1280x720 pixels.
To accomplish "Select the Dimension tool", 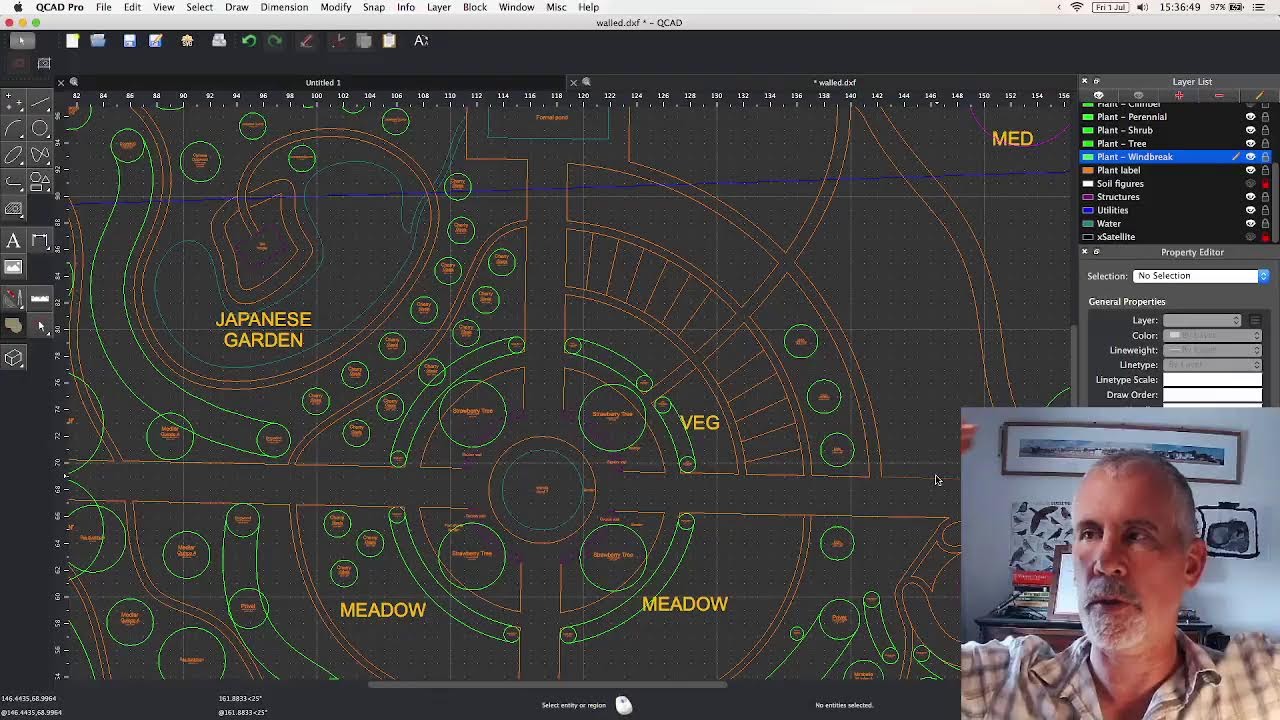I will click(40, 240).
